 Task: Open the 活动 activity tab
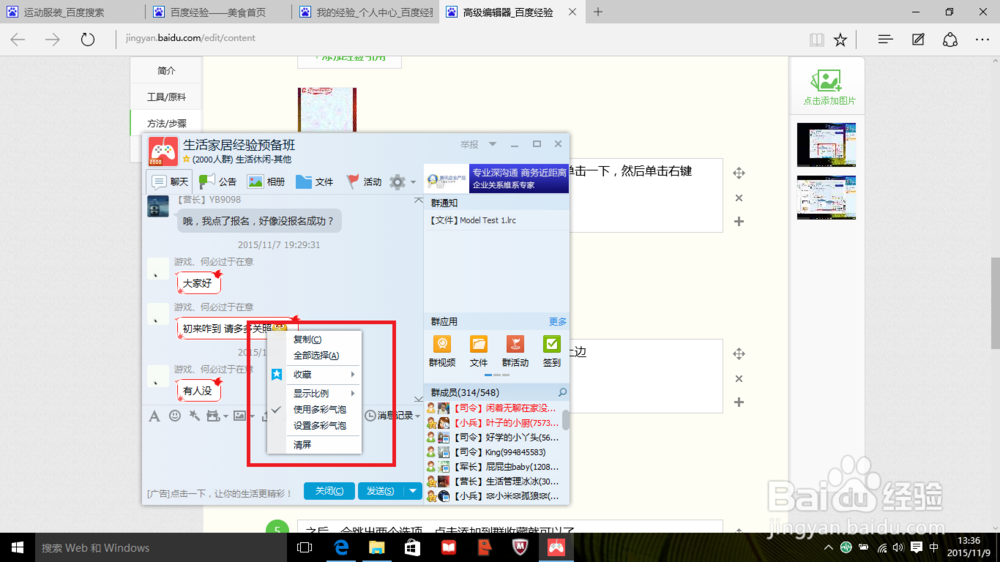(x=364, y=182)
